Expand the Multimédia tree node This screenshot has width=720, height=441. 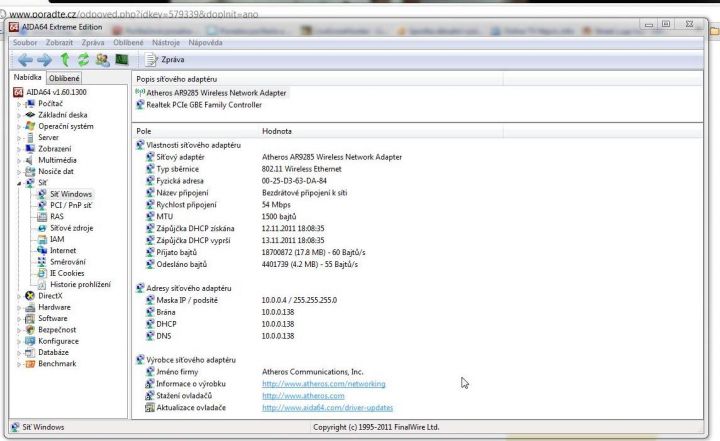click(19, 161)
